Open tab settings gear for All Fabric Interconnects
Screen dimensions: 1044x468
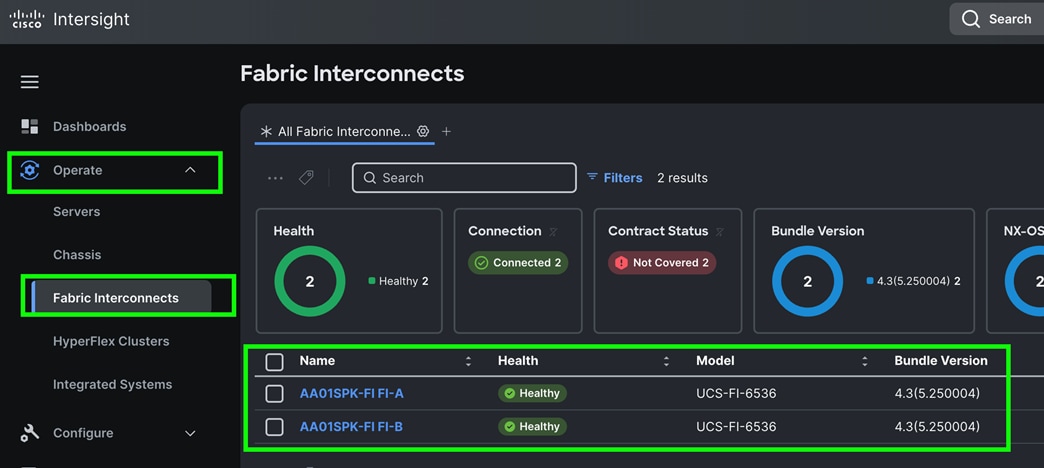[x=423, y=131]
